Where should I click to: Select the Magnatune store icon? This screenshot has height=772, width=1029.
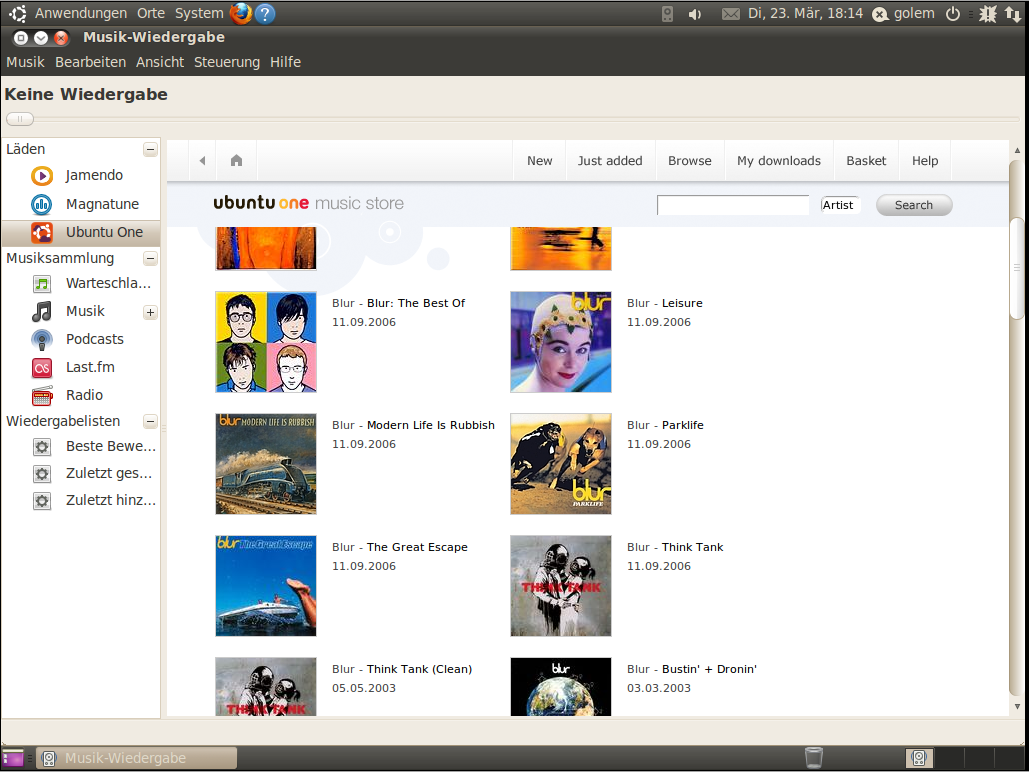(42, 205)
